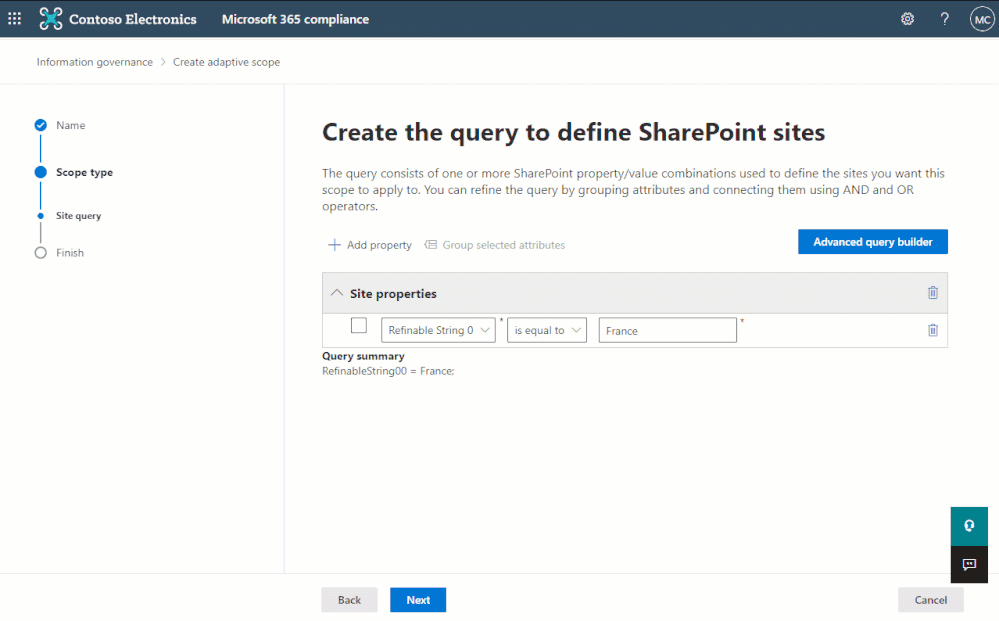999x621 pixels.
Task: Check the query row checkbox
Action: tap(359, 326)
